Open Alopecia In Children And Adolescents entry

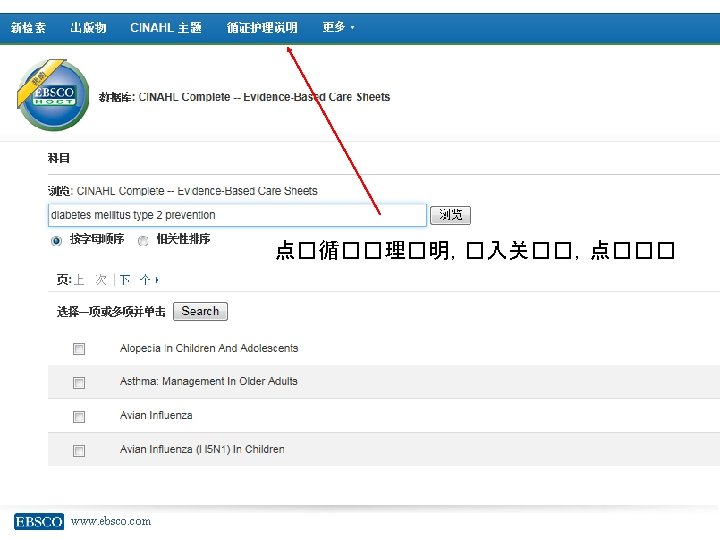(x=209, y=349)
